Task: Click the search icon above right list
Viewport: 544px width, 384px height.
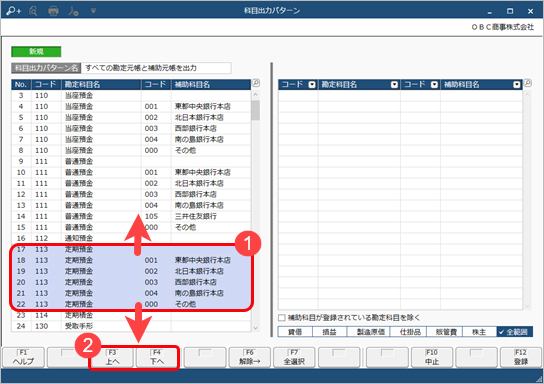Action: (x=527, y=83)
